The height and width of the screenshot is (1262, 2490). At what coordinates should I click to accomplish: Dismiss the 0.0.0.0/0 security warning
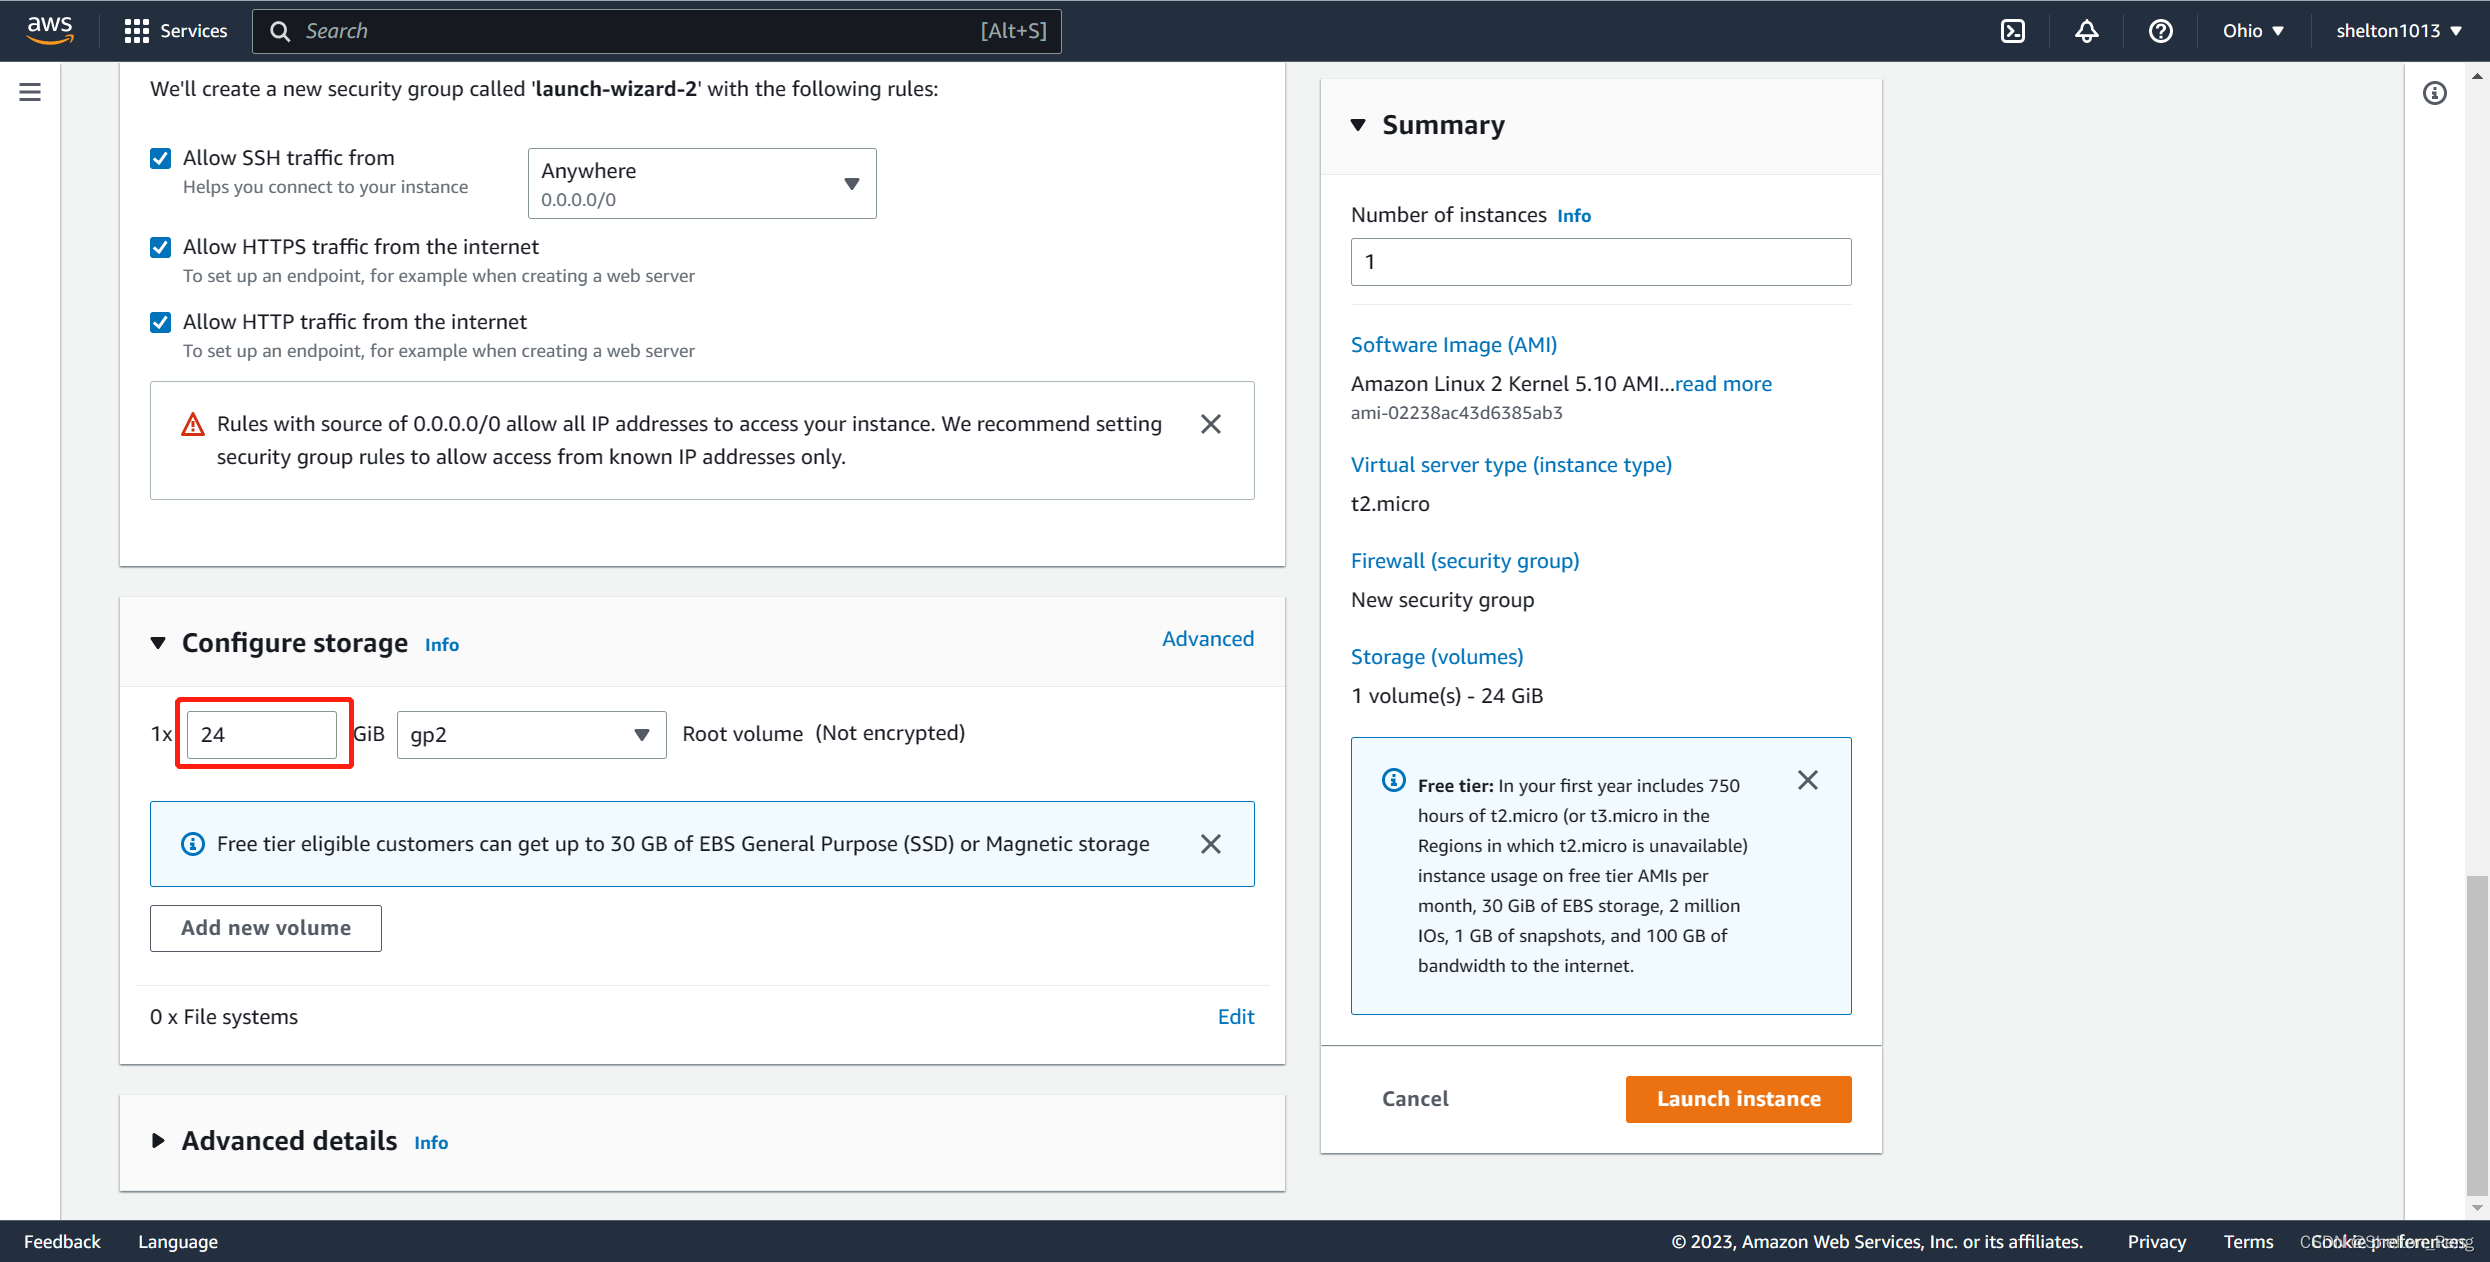click(1211, 424)
